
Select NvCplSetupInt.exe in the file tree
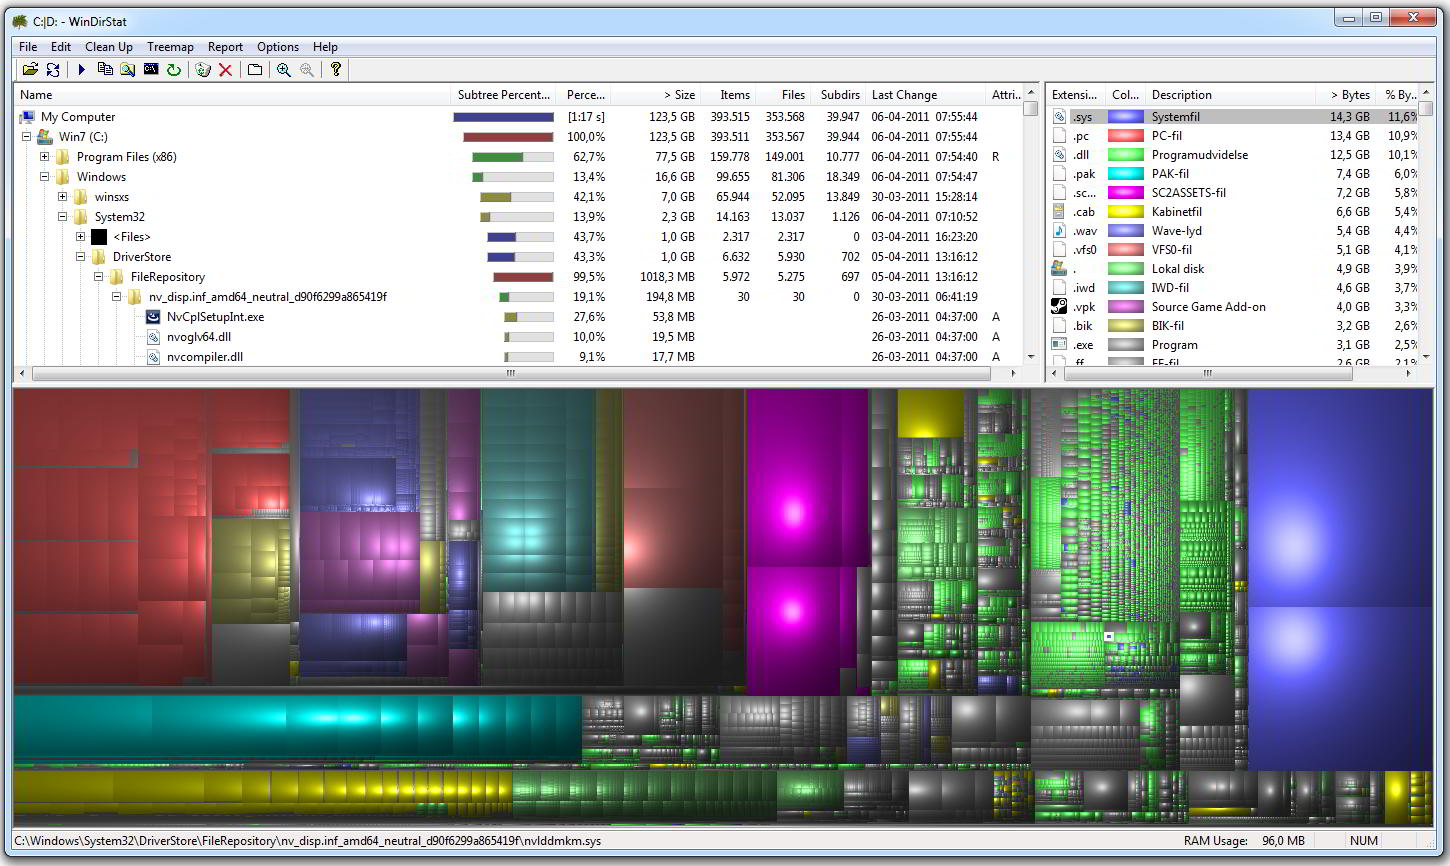pyautogui.click(x=215, y=317)
